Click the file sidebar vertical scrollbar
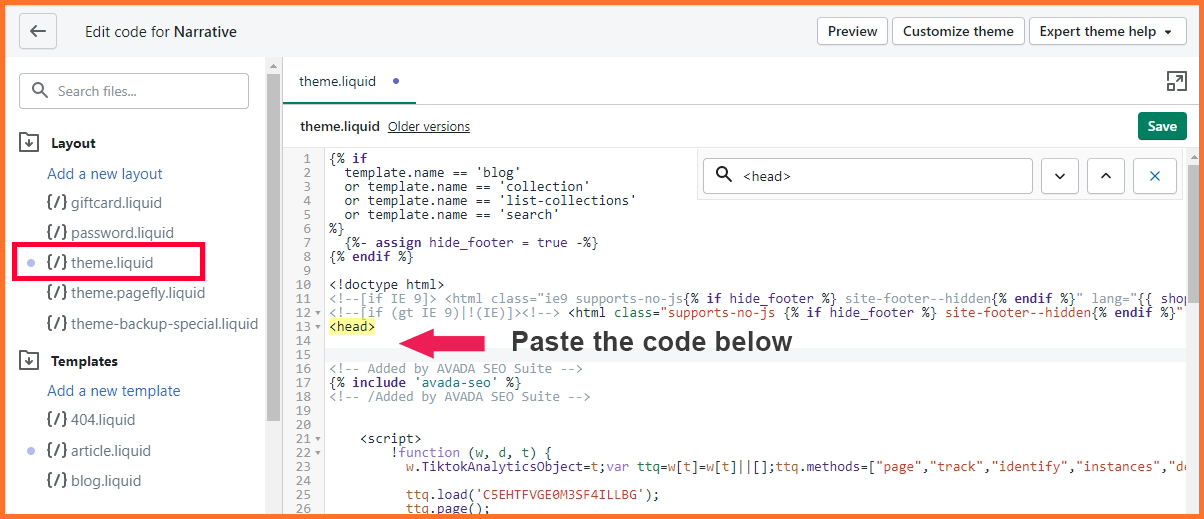 (273, 250)
